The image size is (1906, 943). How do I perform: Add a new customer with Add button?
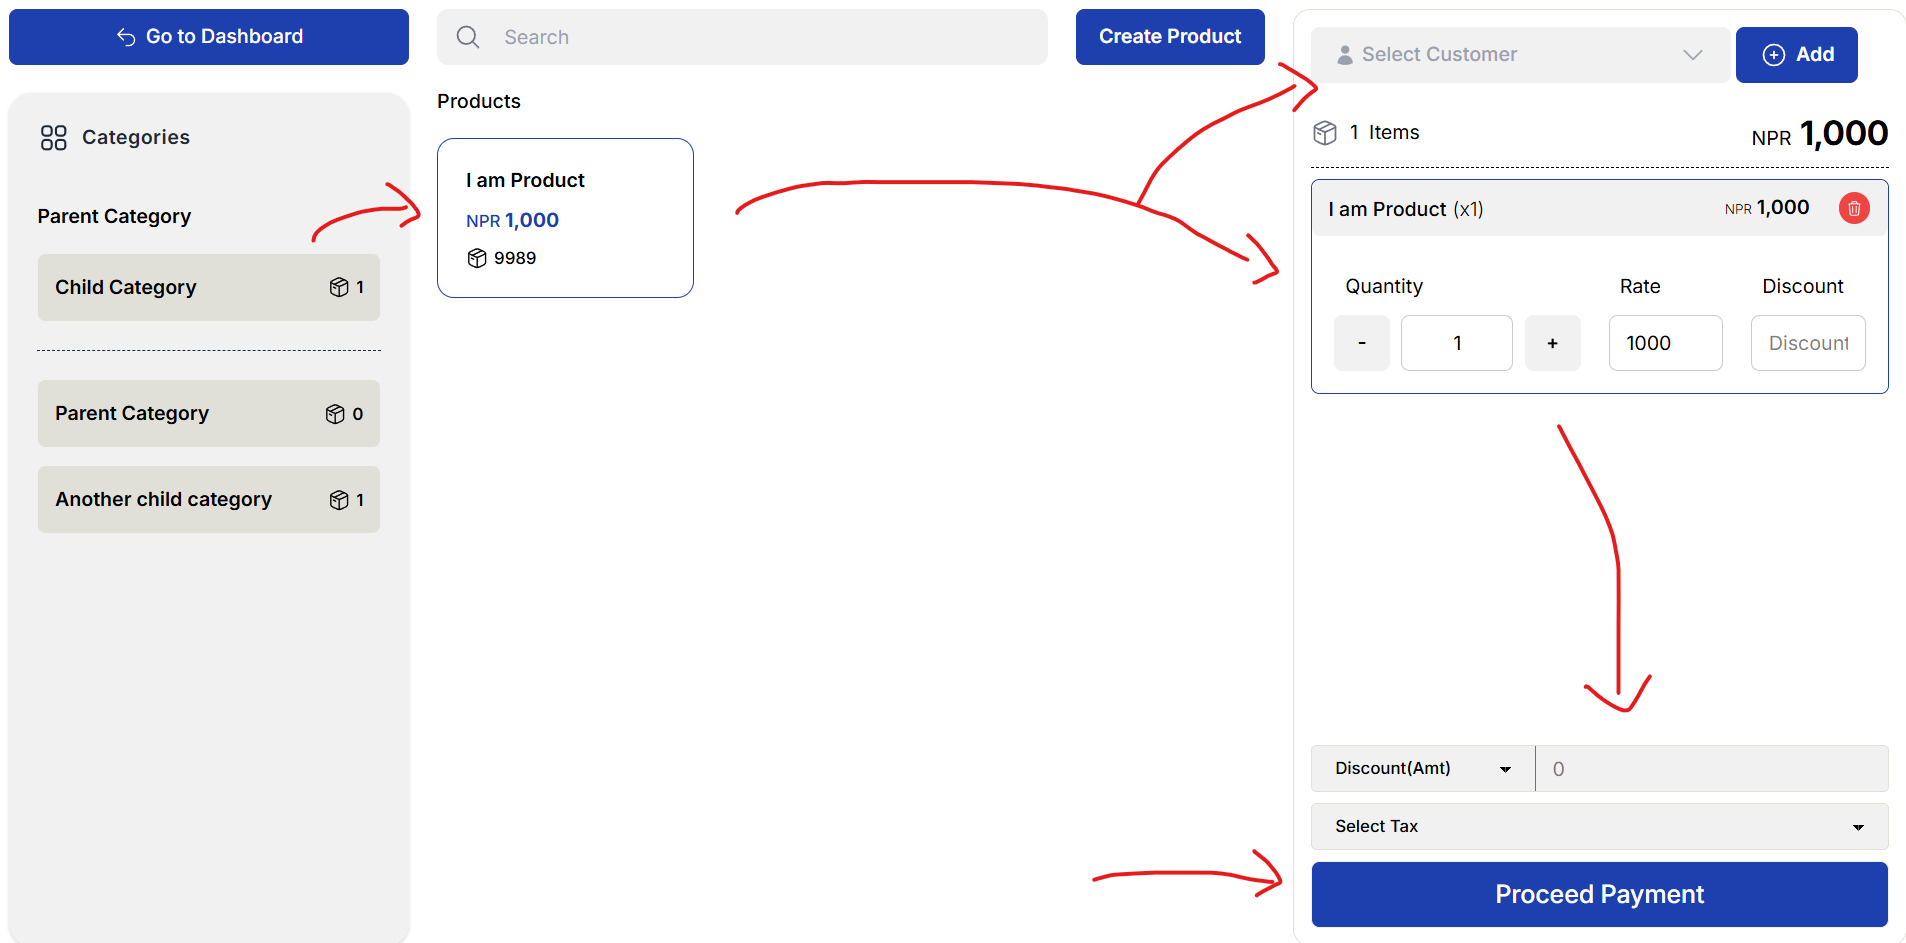(1796, 55)
